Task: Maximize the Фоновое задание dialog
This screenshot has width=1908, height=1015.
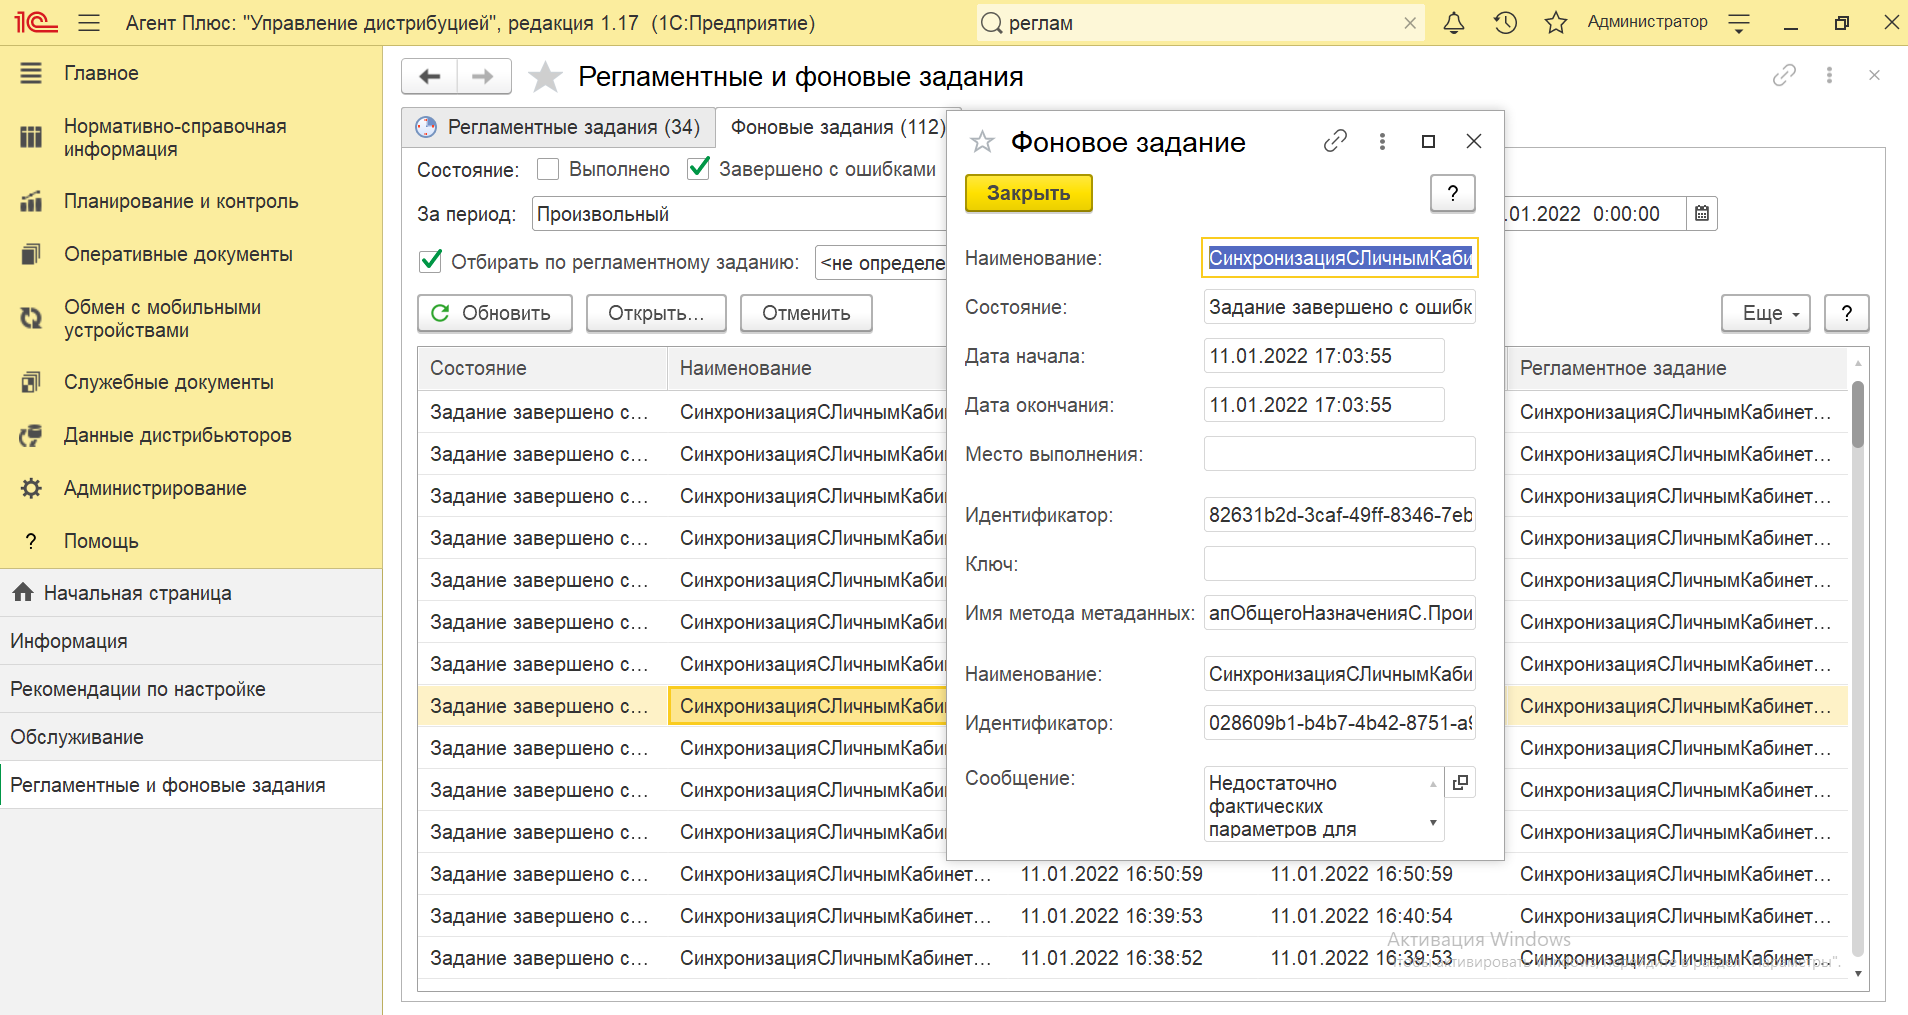Action: point(1428,141)
